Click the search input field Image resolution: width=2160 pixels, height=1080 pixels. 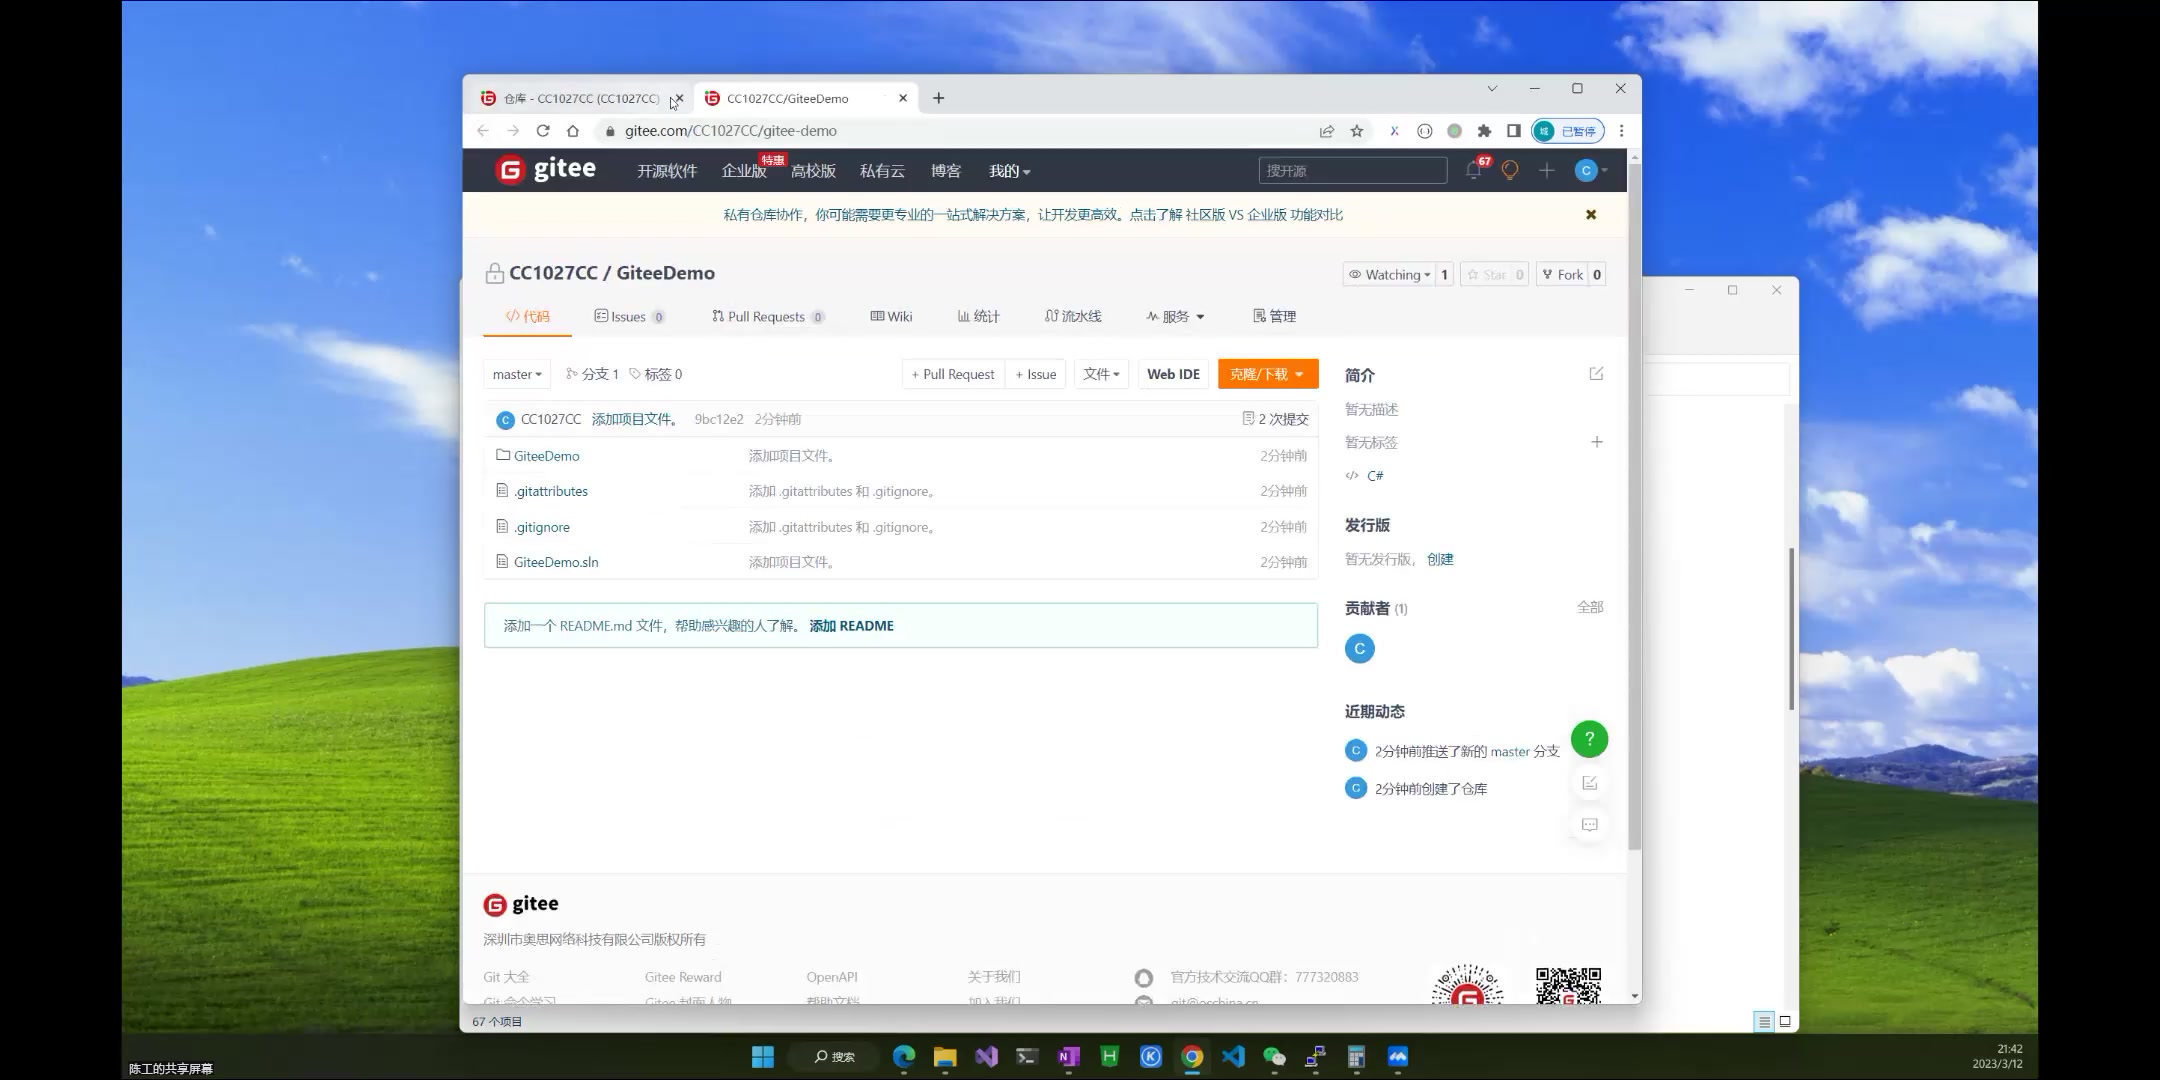1353,169
